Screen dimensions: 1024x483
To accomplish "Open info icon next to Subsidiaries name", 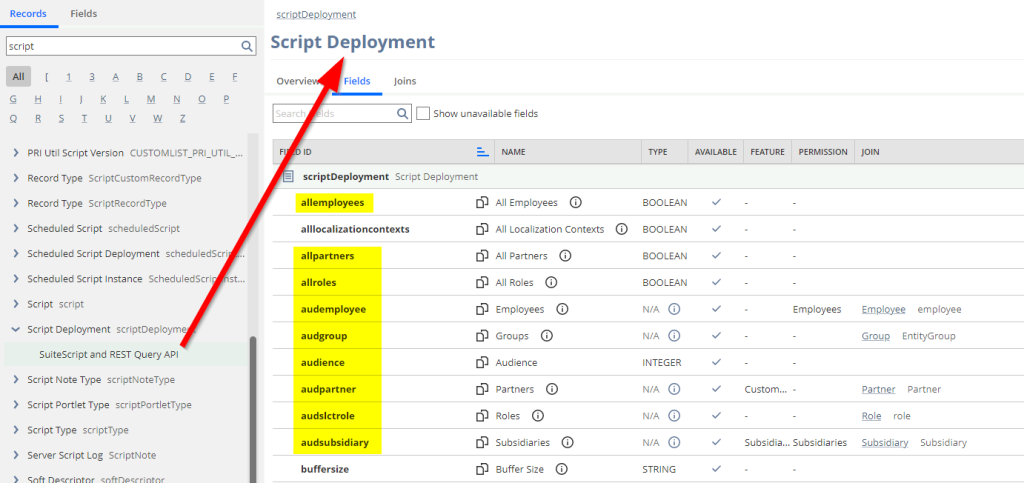I will click(x=568, y=443).
